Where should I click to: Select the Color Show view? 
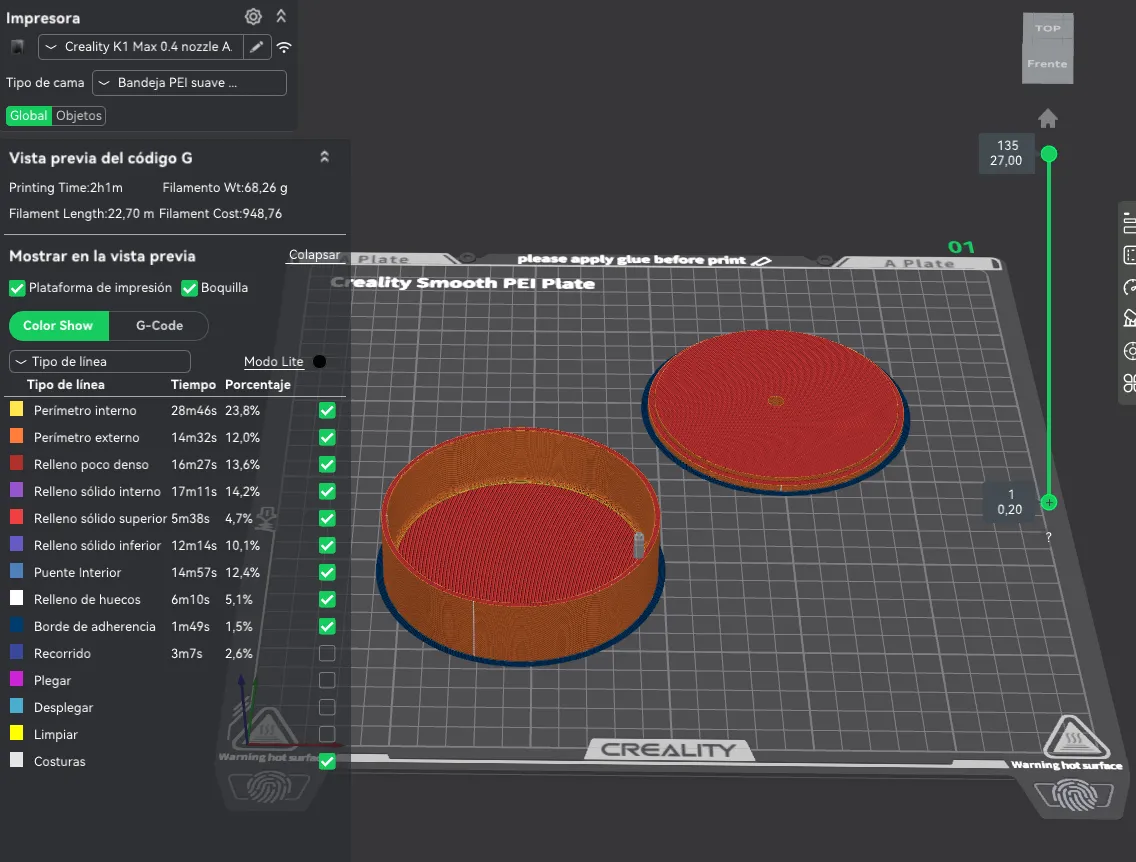pos(59,325)
